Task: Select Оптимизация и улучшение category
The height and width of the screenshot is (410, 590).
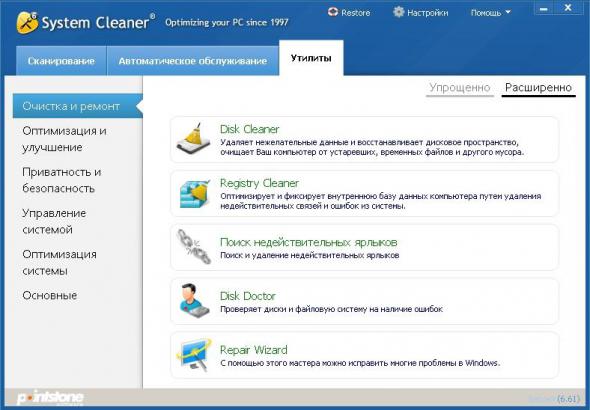Action: tap(64, 139)
